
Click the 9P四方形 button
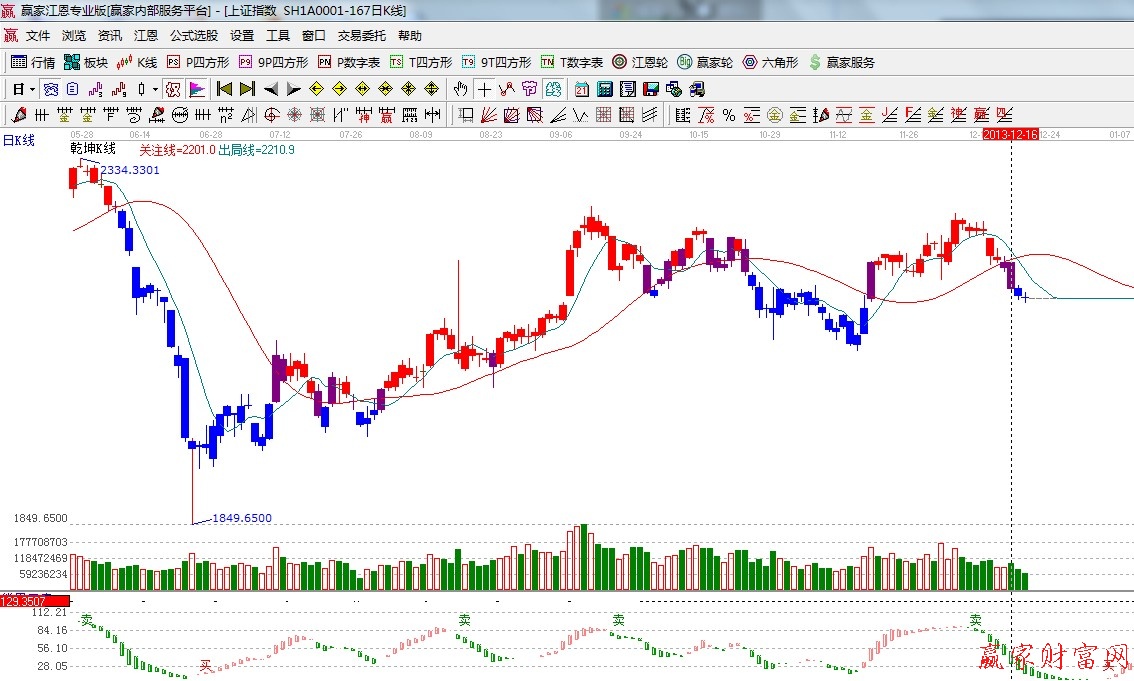pyautogui.click(x=273, y=62)
